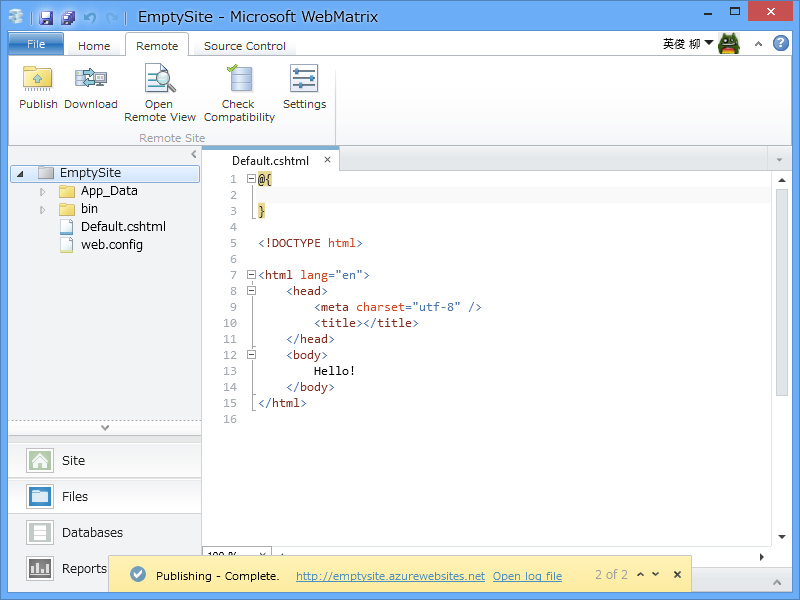
Task: Click the editor vertical scrollbar thumb
Action: (x=782, y=292)
